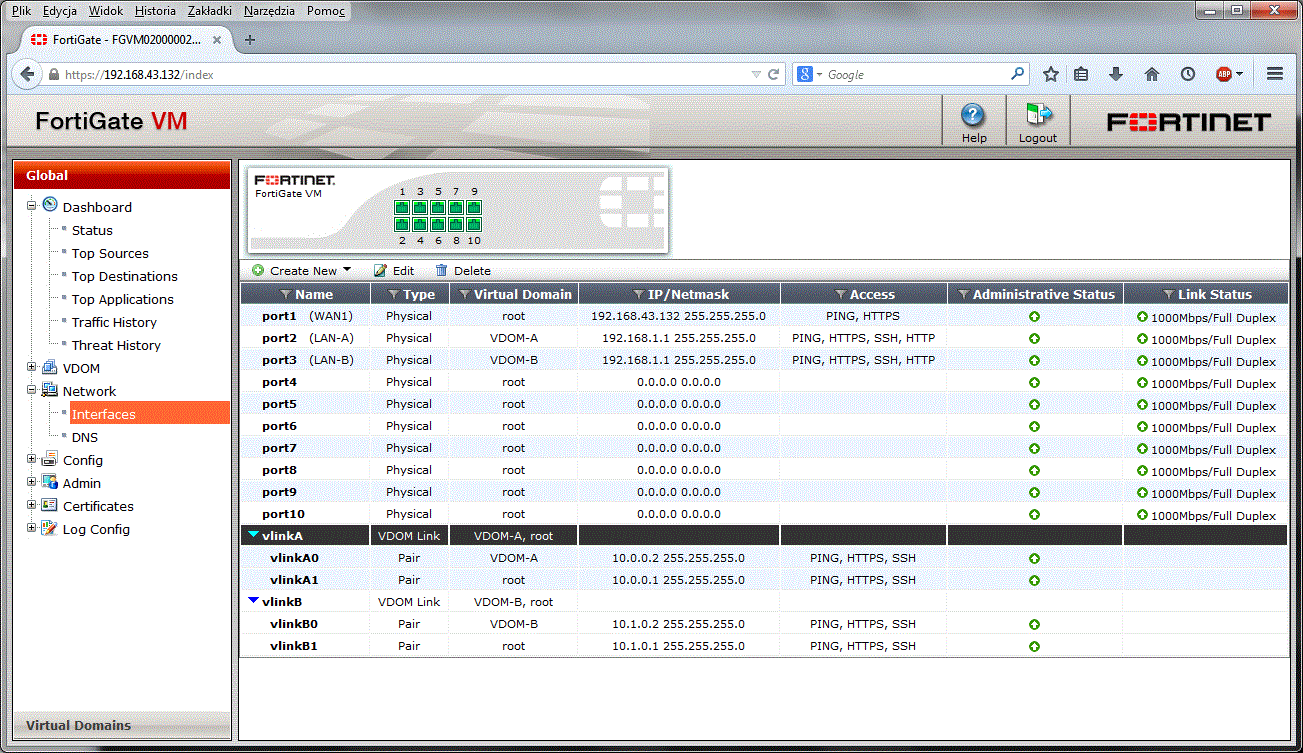Open the Firefox history clock icon

(x=1188, y=74)
